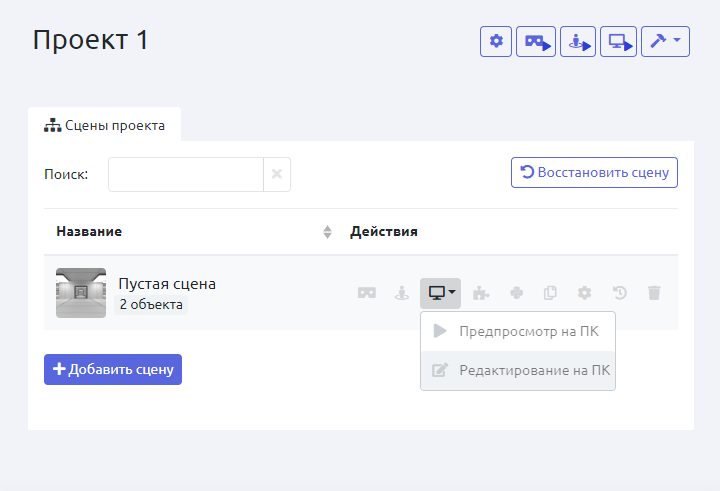
Task: Open scene settings gear in row
Action: [x=585, y=293]
